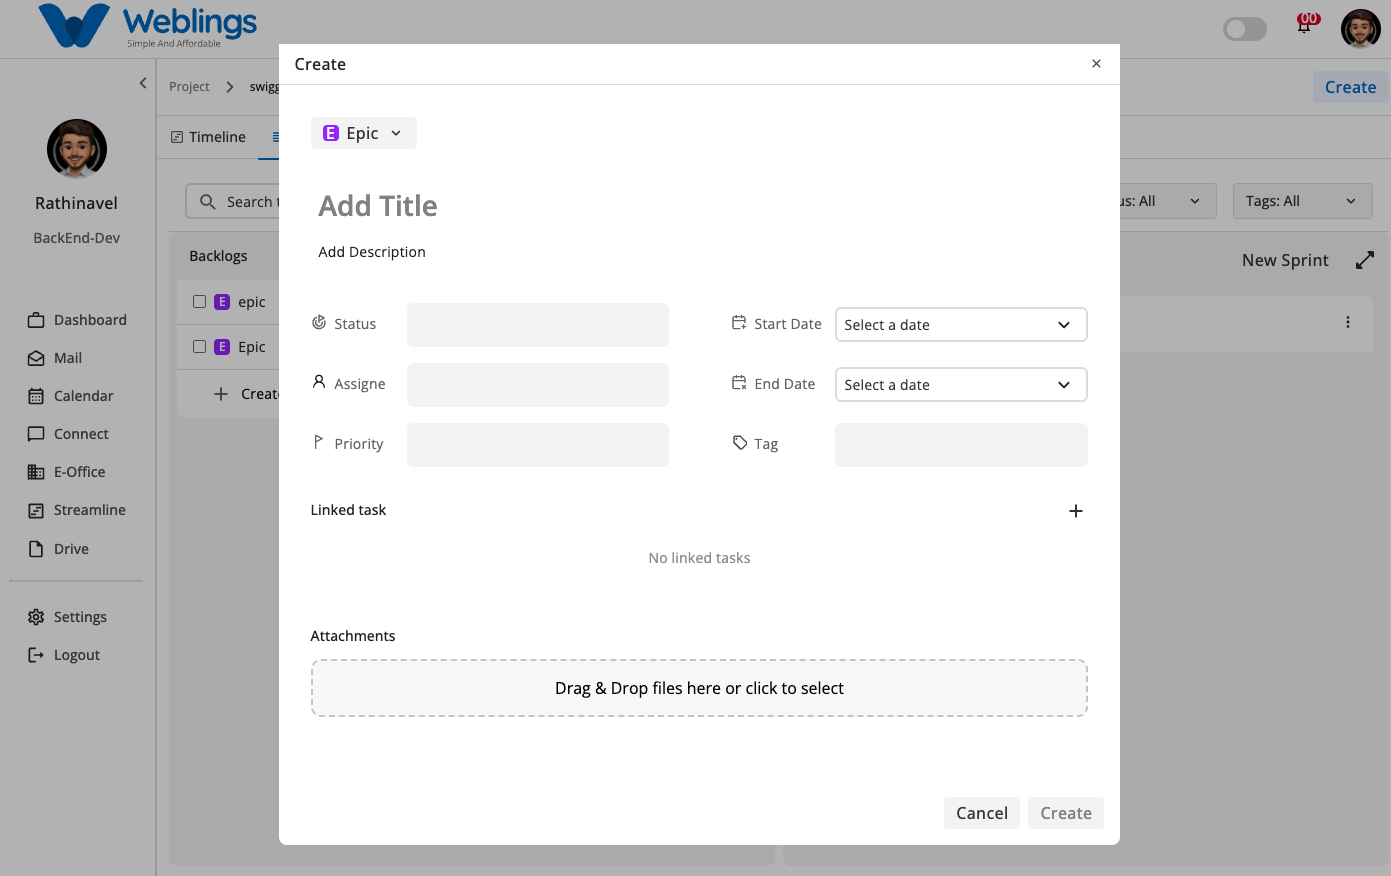Toggle the switch in the top bar

pyautogui.click(x=1245, y=29)
